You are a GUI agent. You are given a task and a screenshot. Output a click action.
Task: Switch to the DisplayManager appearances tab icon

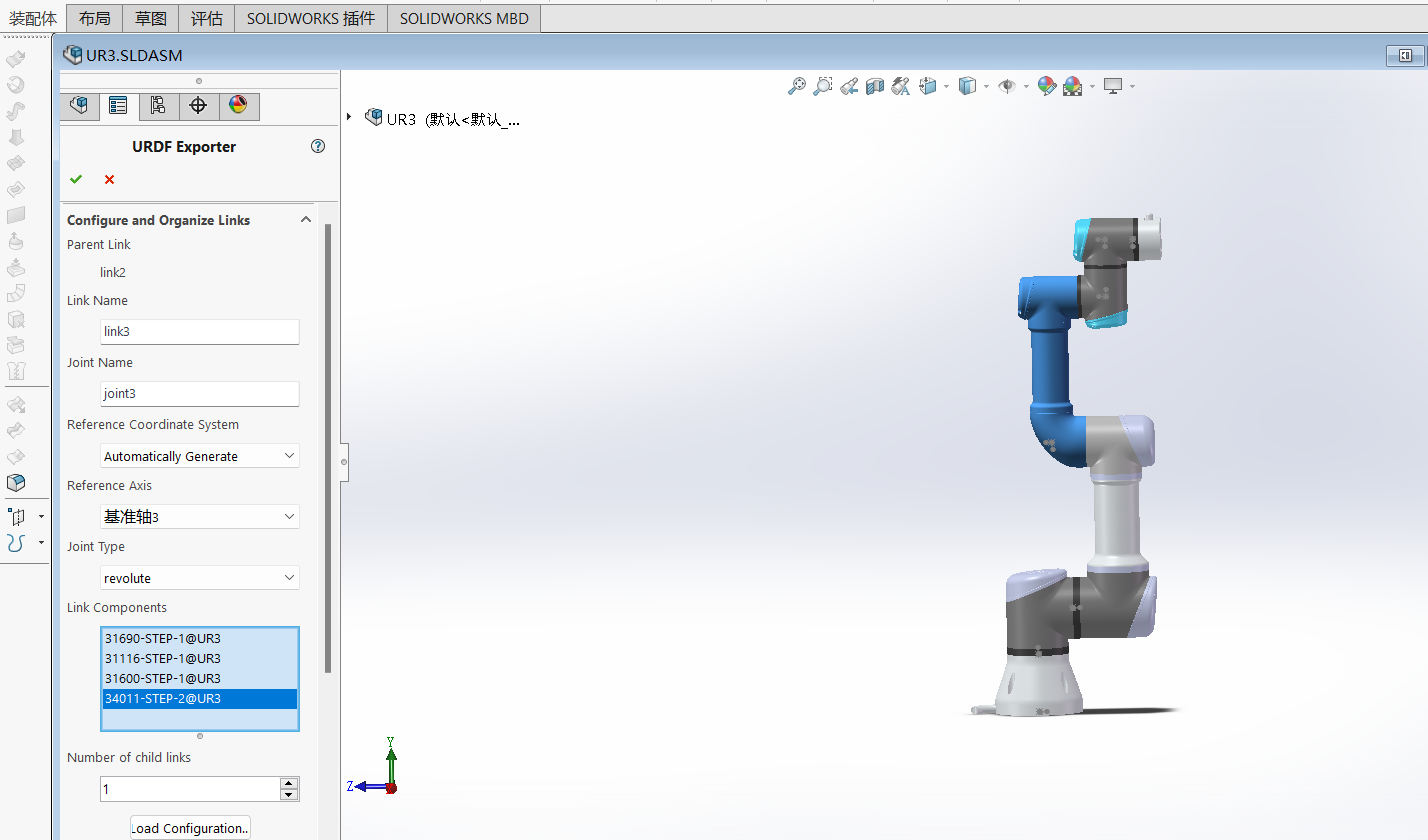239,106
